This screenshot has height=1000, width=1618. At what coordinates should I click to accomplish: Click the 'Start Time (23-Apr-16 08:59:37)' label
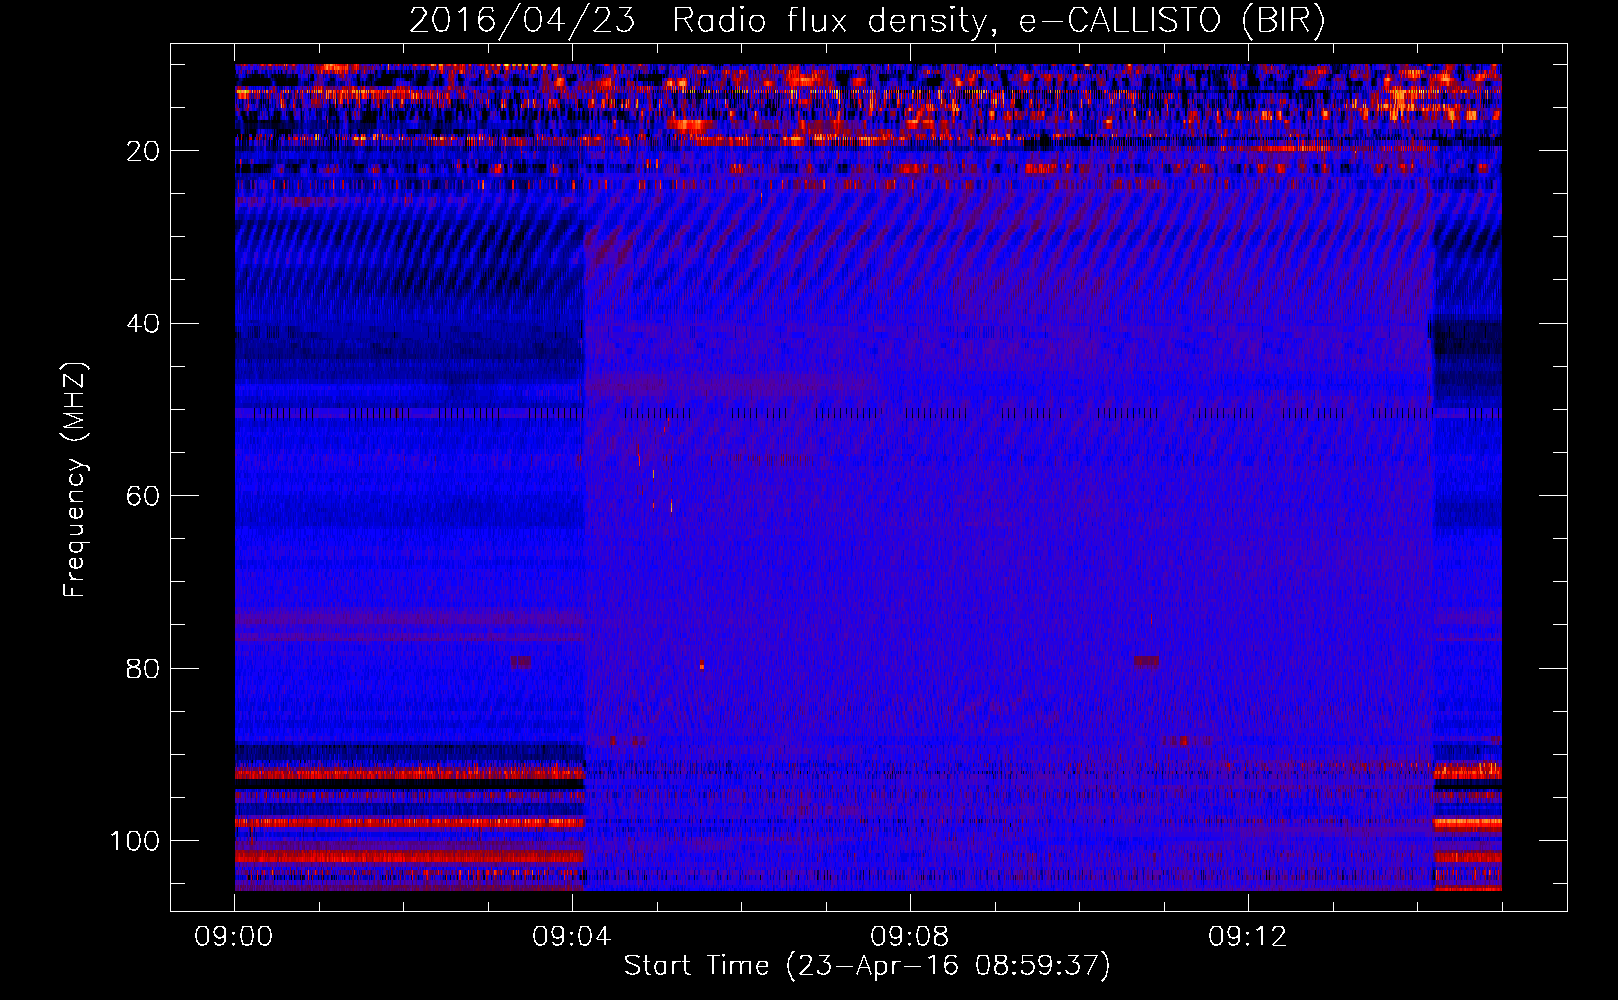pos(867,966)
